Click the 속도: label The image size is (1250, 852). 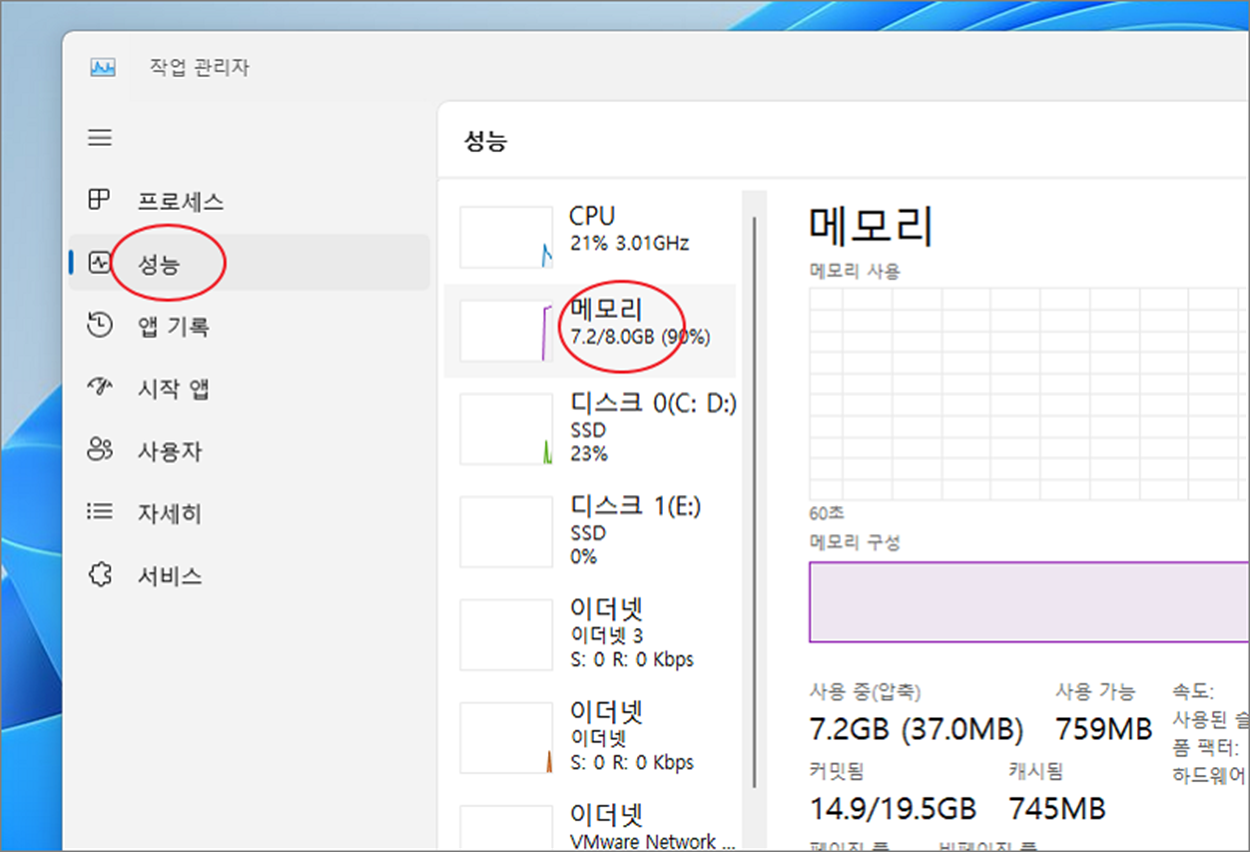1192,691
